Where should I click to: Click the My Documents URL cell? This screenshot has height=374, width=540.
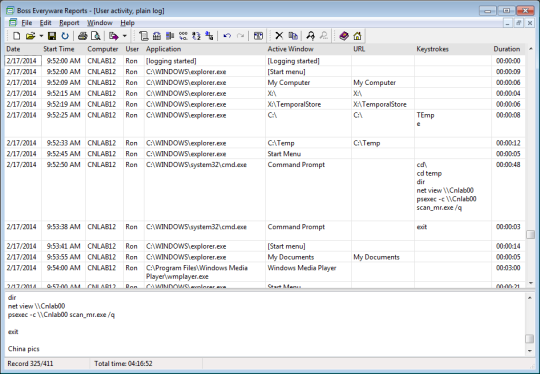[383, 257]
